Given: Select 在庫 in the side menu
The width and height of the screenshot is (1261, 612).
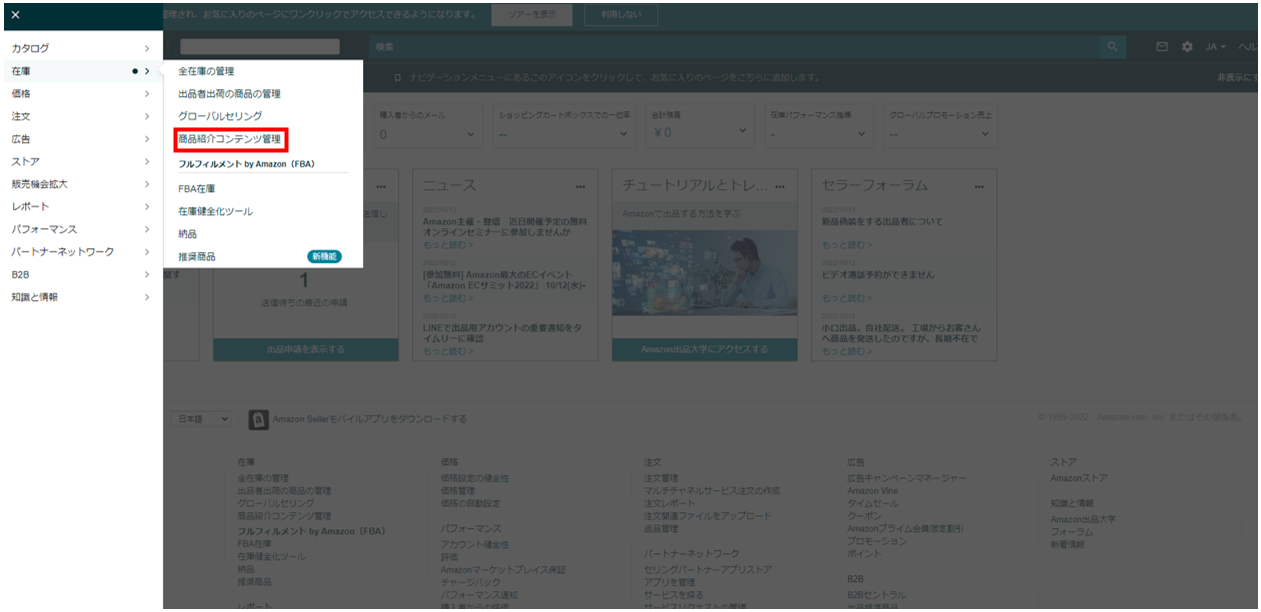Looking at the screenshot, I should [21, 71].
